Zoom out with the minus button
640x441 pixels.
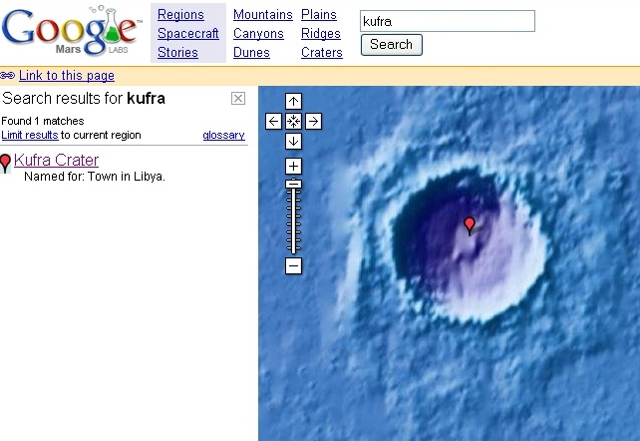[x=293, y=266]
